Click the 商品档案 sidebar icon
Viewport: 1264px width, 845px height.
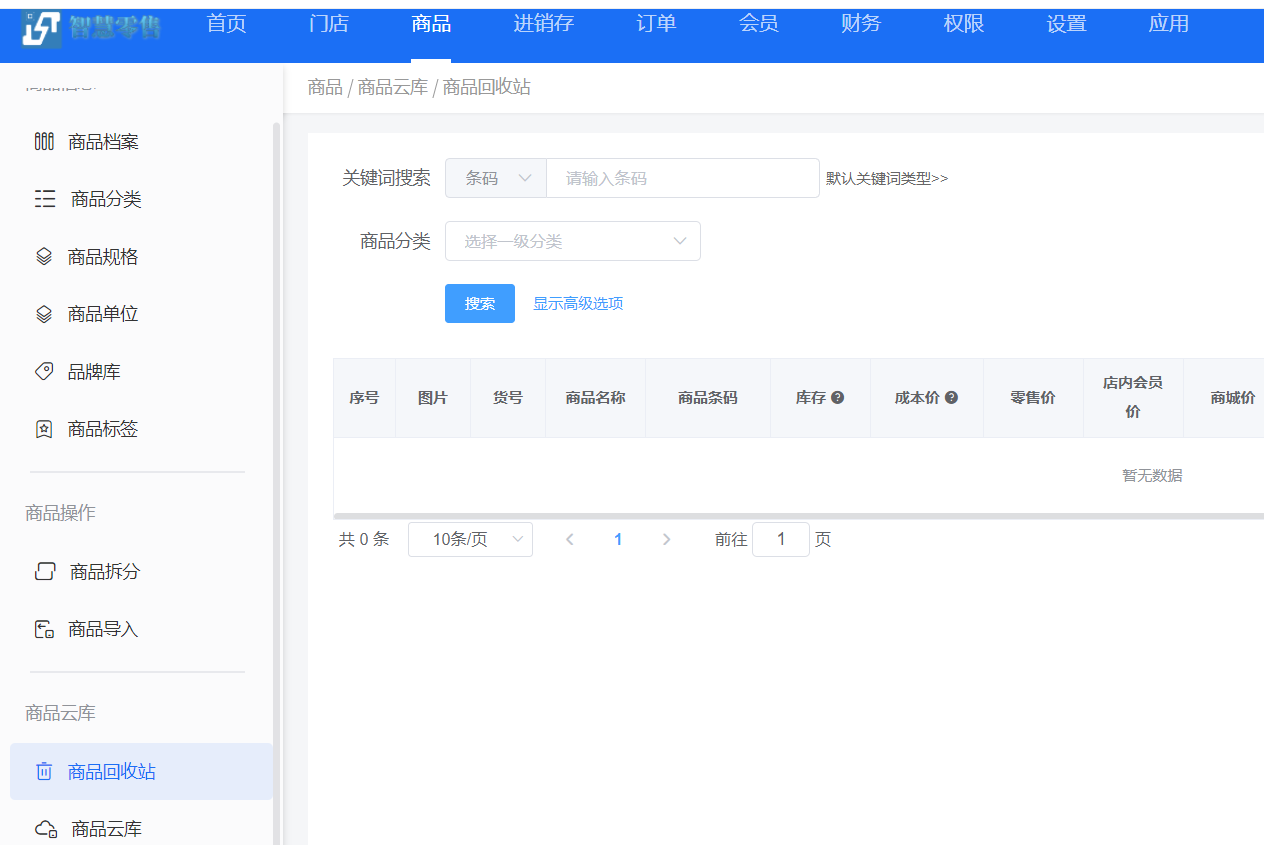tap(44, 142)
